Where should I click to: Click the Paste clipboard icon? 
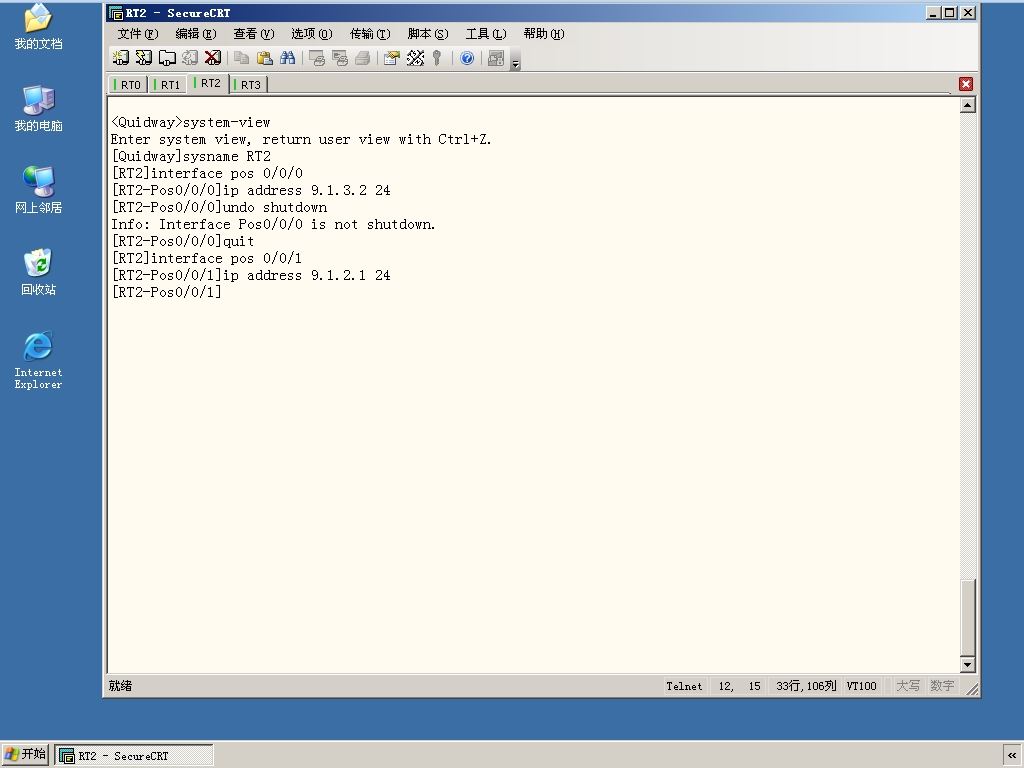pyautogui.click(x=264, y=58)
